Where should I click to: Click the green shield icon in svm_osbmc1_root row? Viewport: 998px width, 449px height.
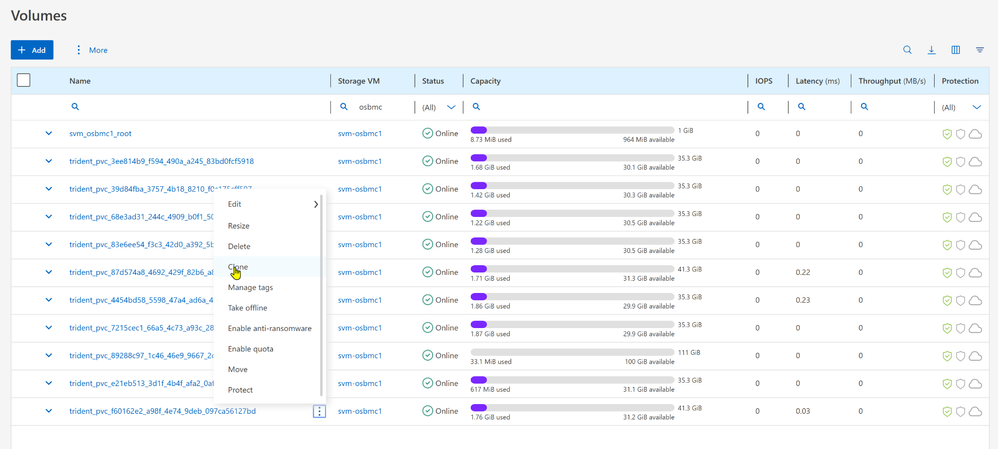(x=947, y=134)
